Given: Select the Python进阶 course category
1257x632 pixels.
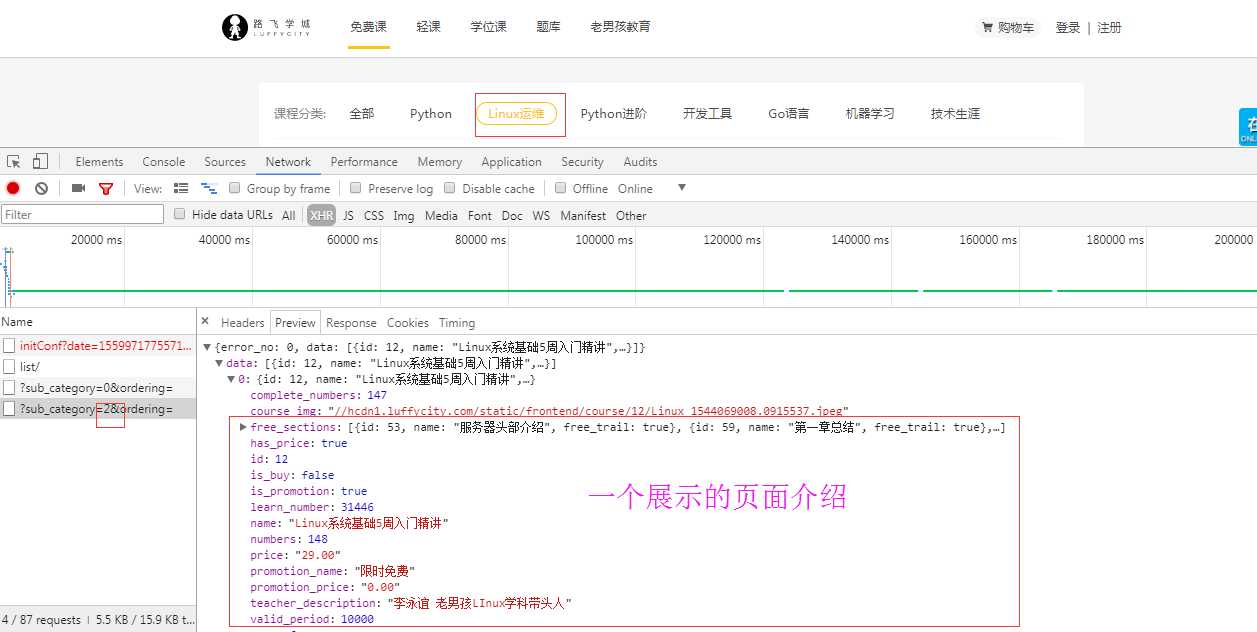Looking at the screenshot, I should tap(613, 114).
